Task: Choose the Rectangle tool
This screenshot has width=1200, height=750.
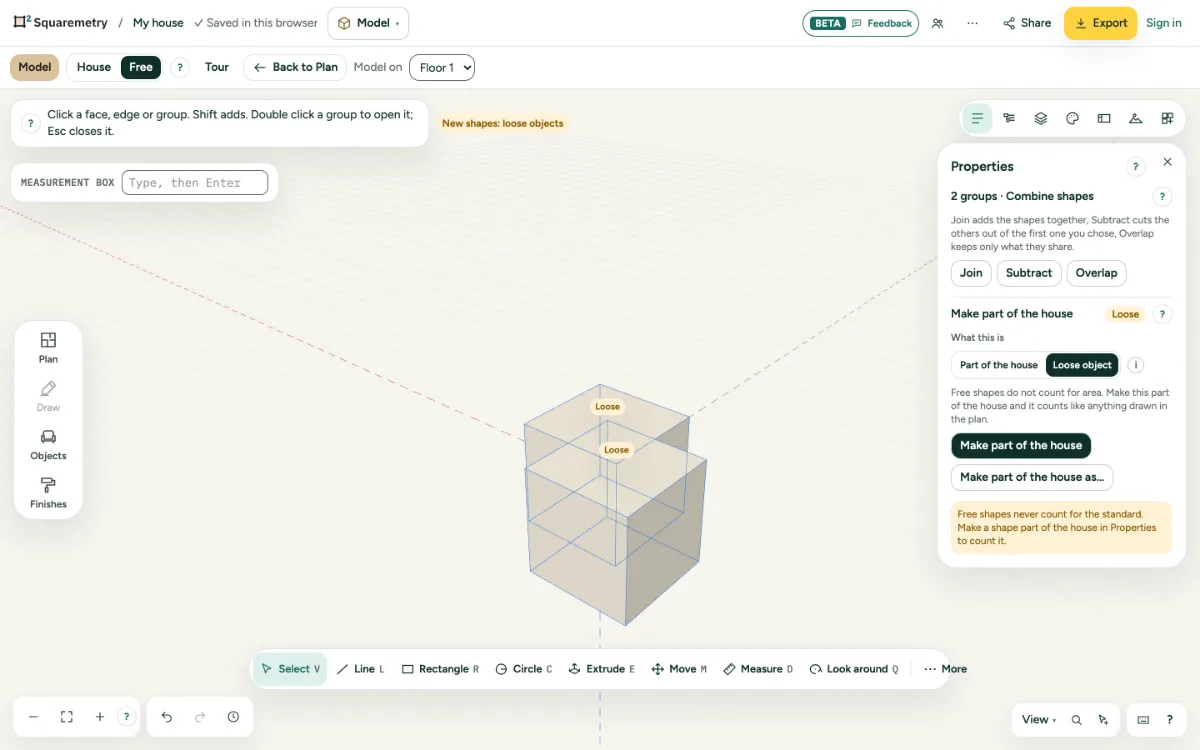Action: coord(441,669)
